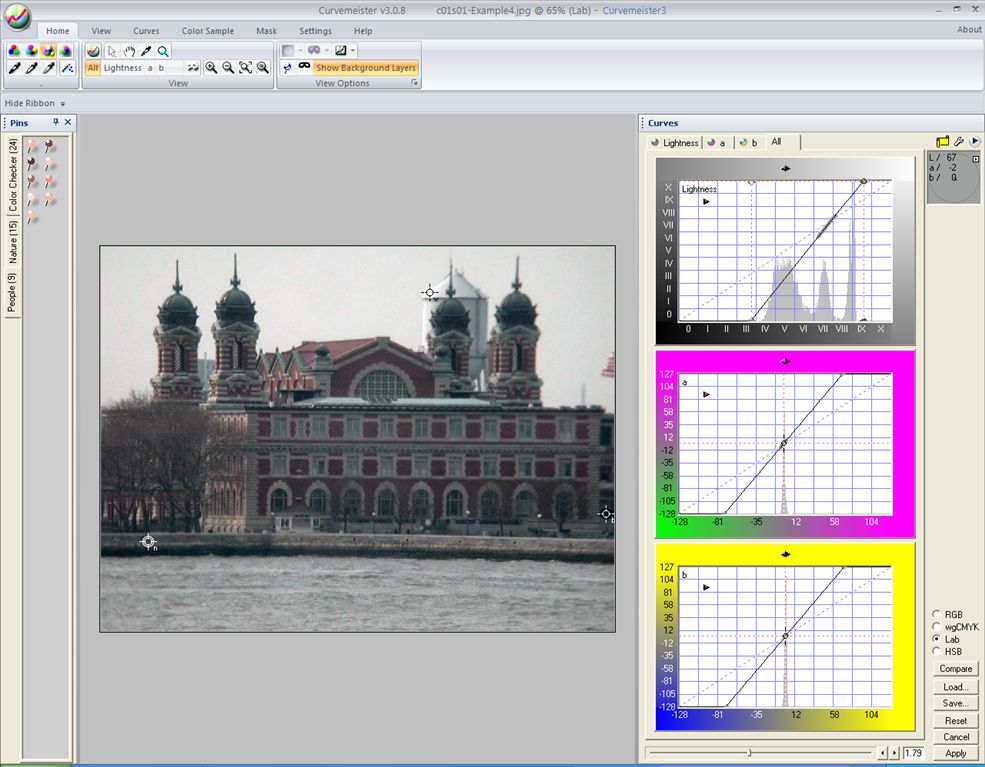The width and height of the screenshot is (985, 767).
Task: Click the slider thumb below the curves
Action: (x=749, y=752)
